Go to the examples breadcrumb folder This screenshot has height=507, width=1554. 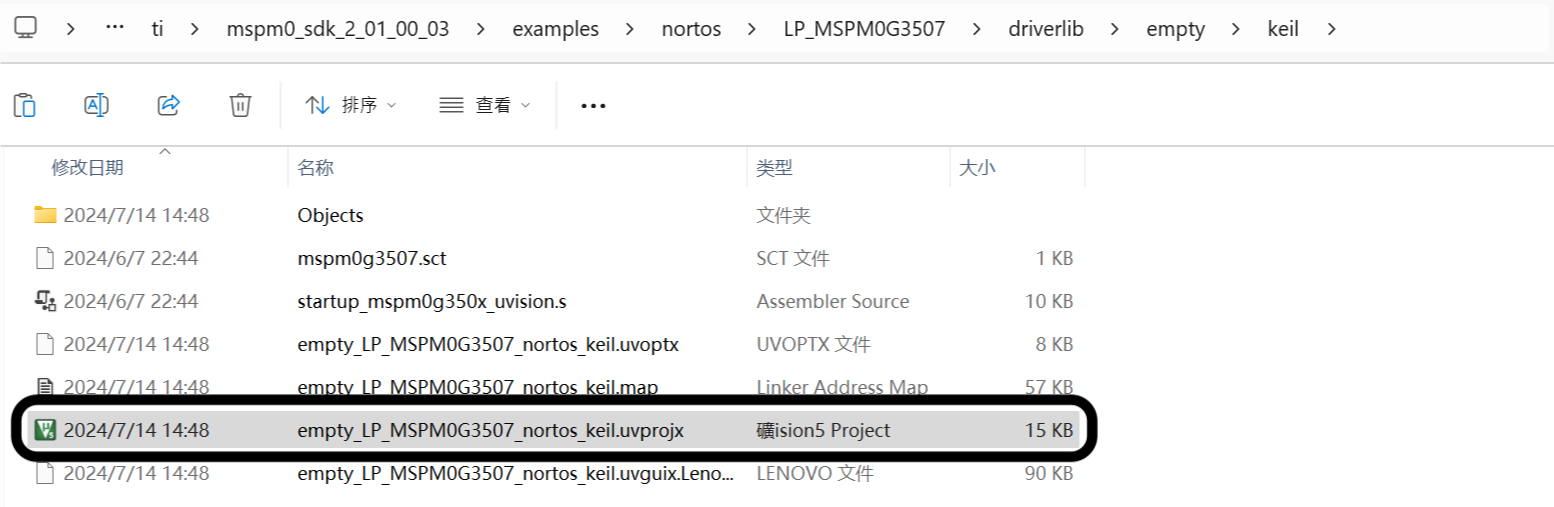pos(555,29)
